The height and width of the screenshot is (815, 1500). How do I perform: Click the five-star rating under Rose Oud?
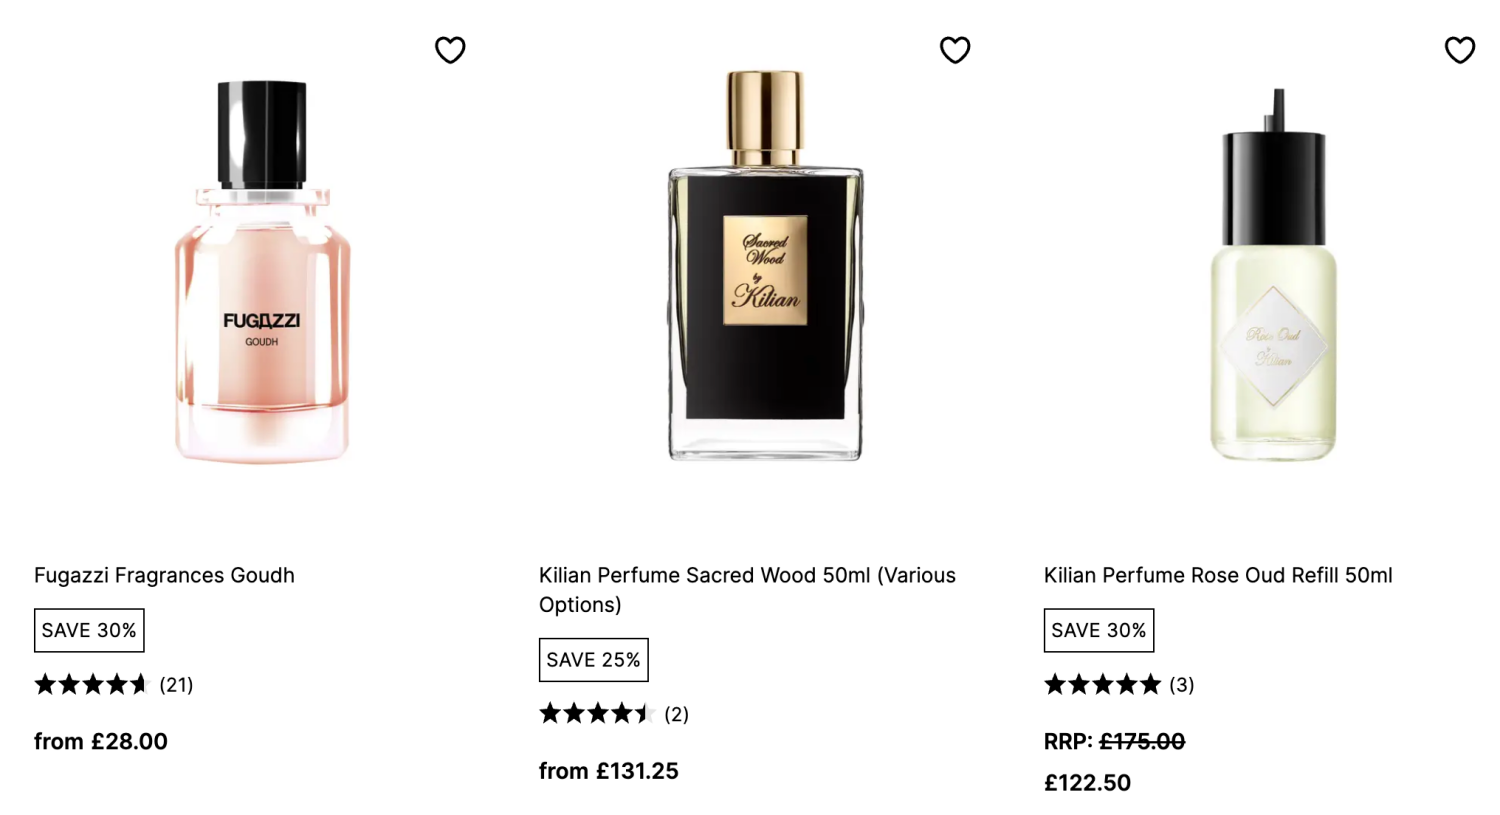coord(1102,684)
